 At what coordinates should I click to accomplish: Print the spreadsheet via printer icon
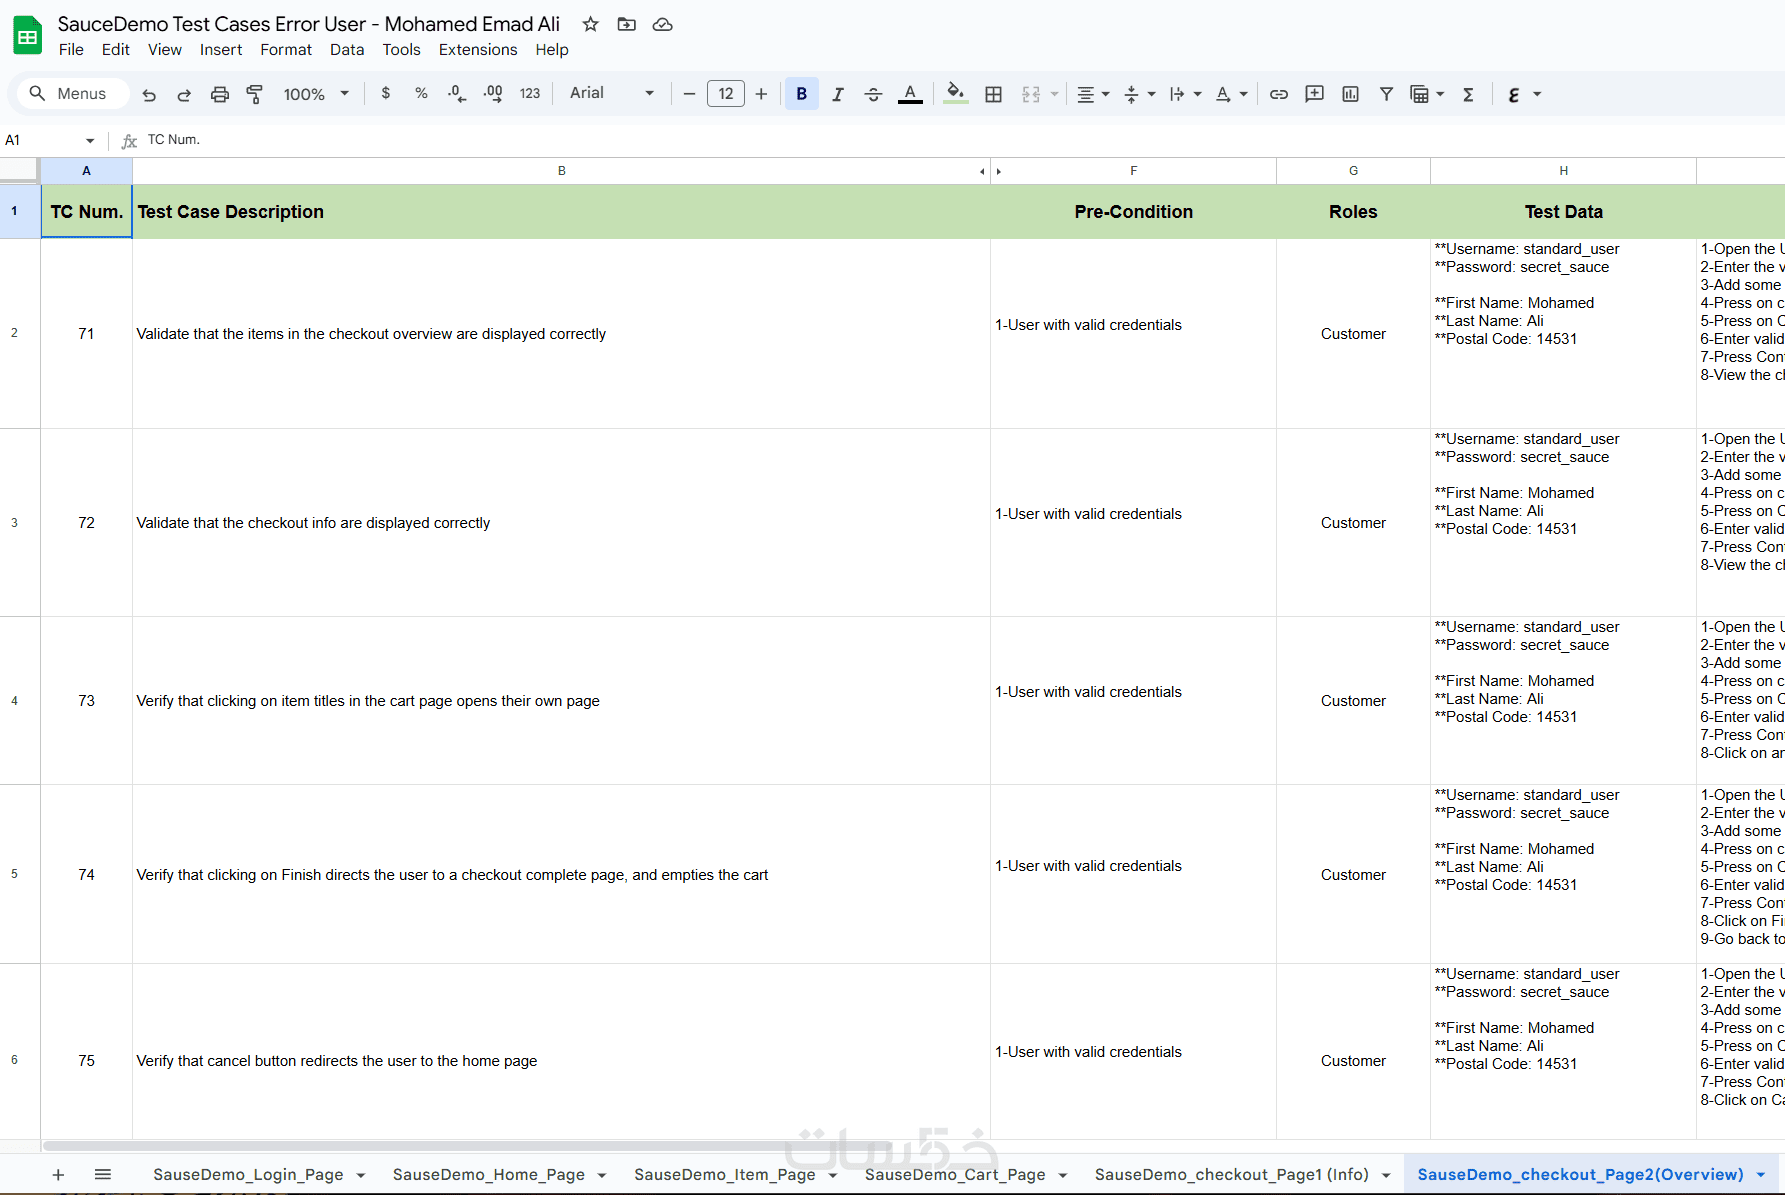[220, 94]
